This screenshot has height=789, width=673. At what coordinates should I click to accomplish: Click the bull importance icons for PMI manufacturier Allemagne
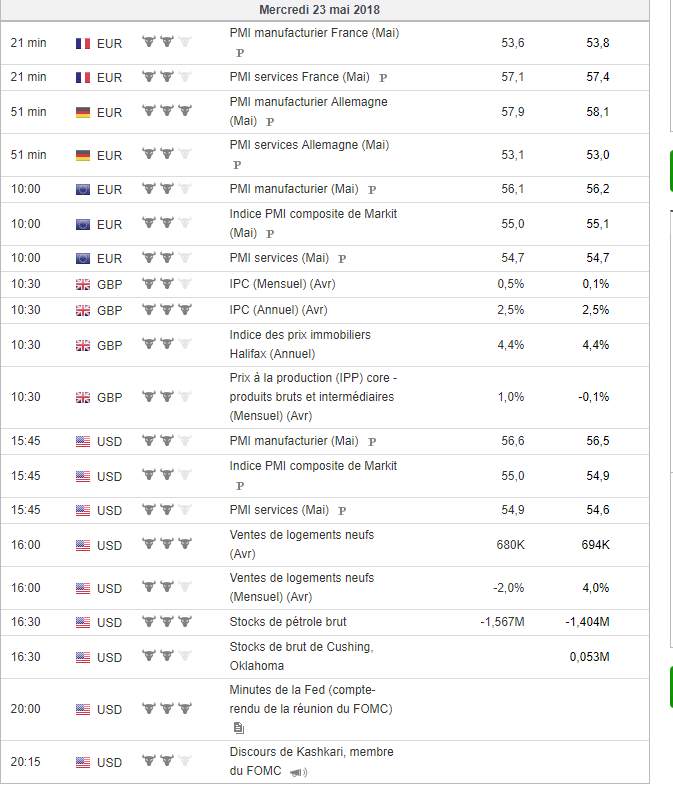(167, 110)
